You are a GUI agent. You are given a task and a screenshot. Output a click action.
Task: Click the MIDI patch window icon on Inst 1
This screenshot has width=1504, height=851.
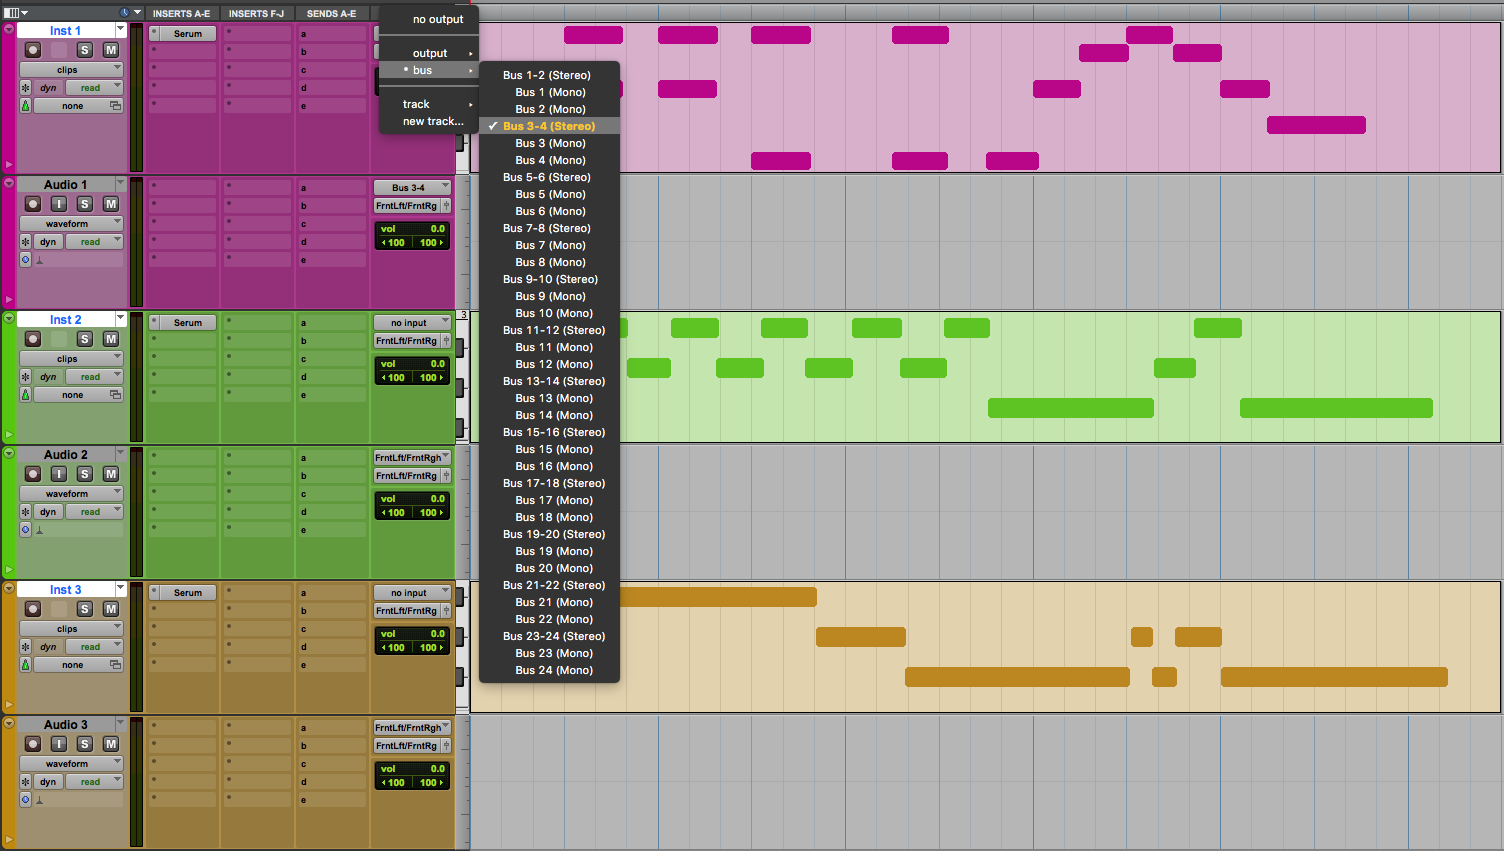pyautogui.click(x=115, y=105)
